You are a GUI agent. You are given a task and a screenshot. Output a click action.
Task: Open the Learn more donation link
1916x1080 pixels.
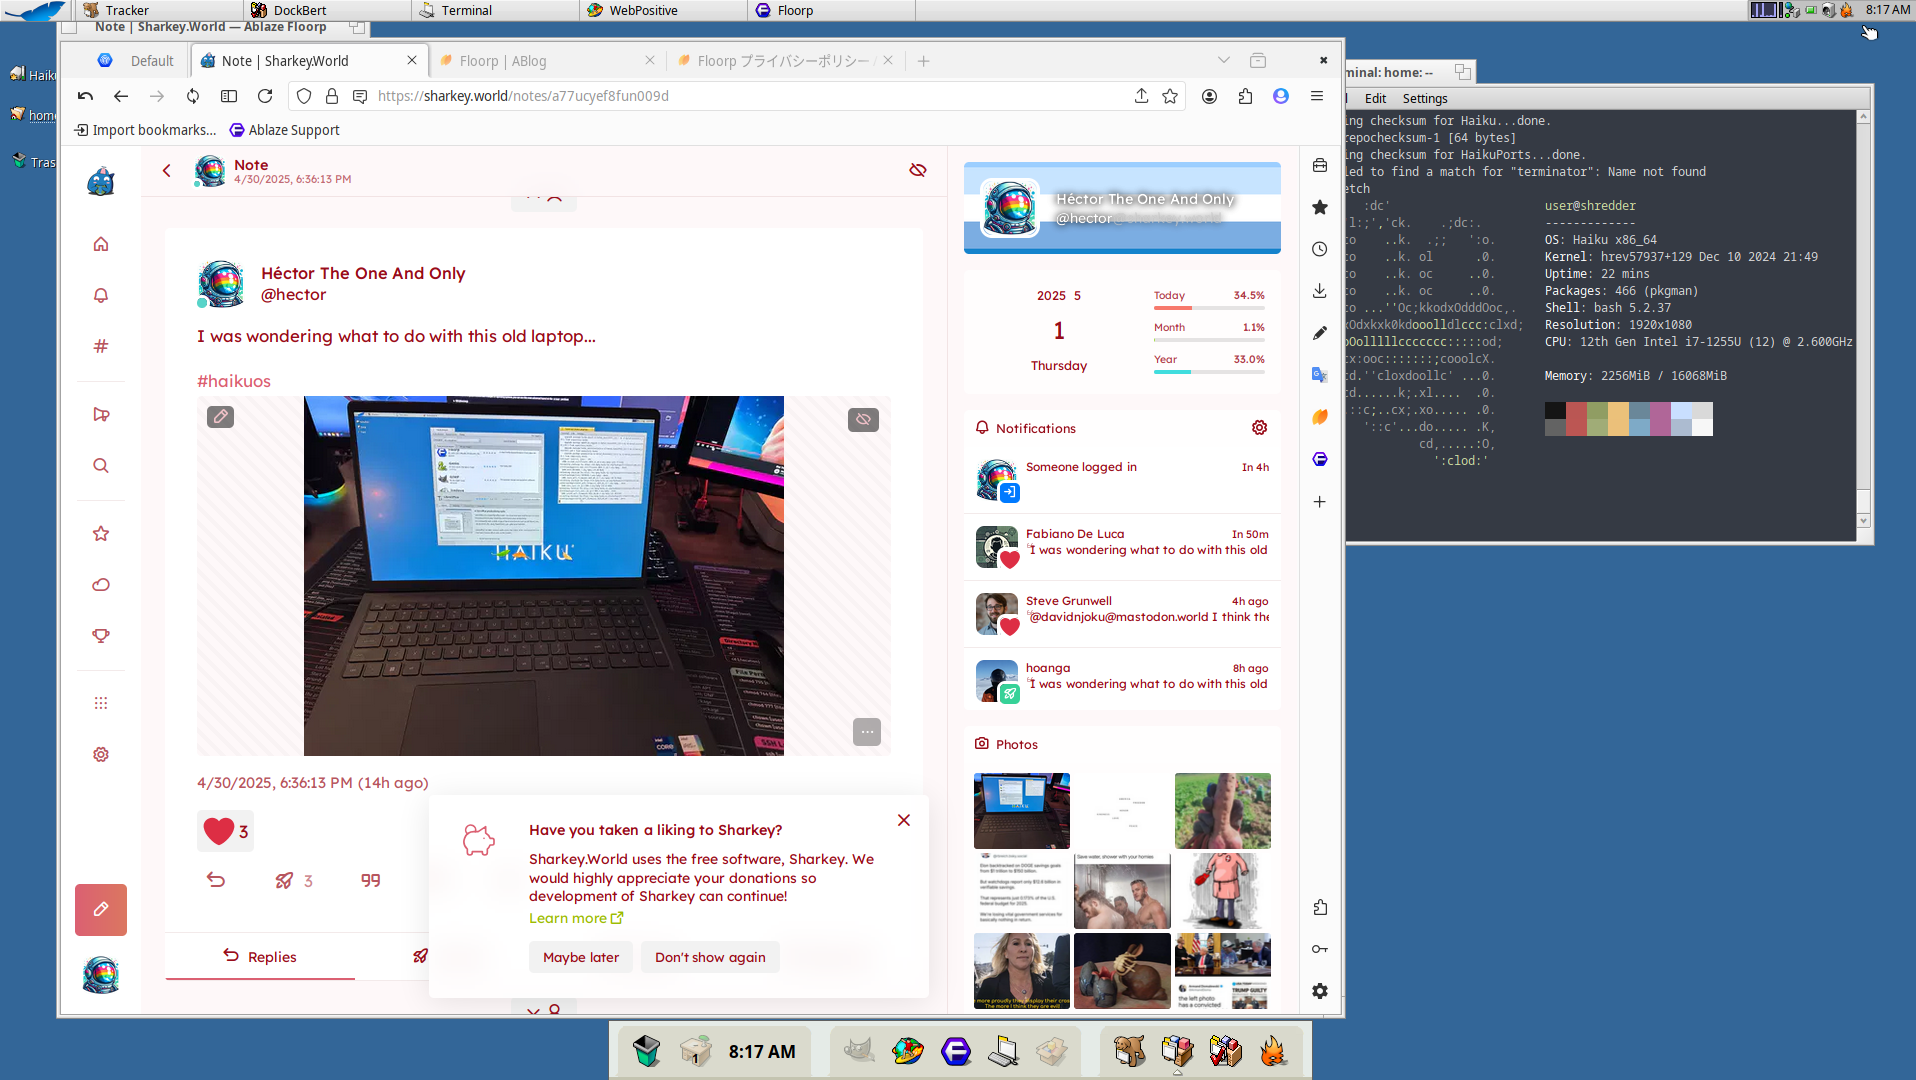click(576, 918)
